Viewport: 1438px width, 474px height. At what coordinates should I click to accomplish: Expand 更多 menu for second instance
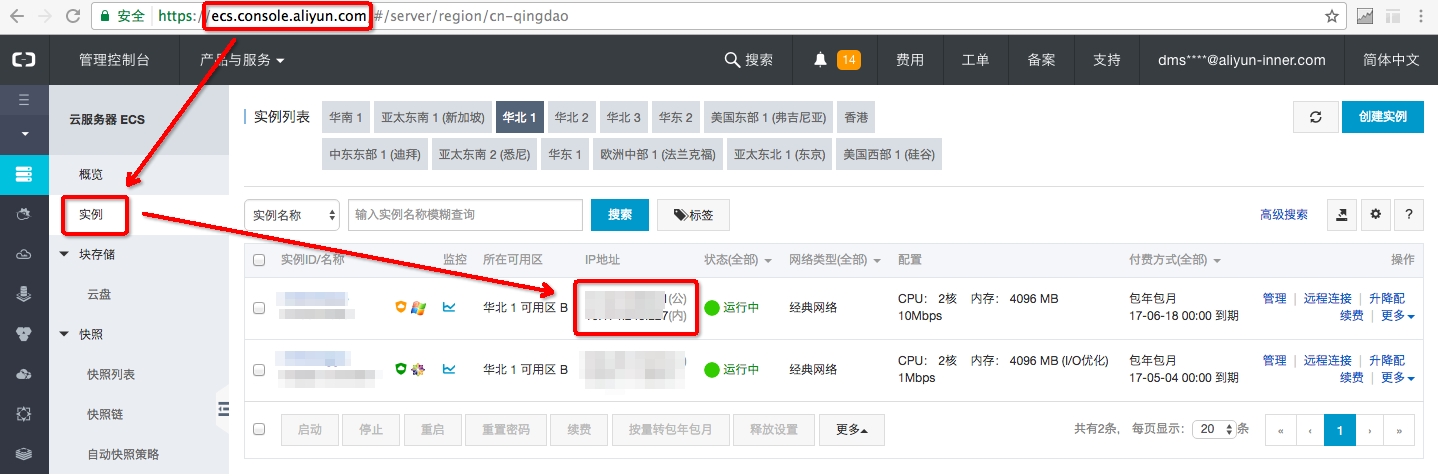[x=1397, y=378]
